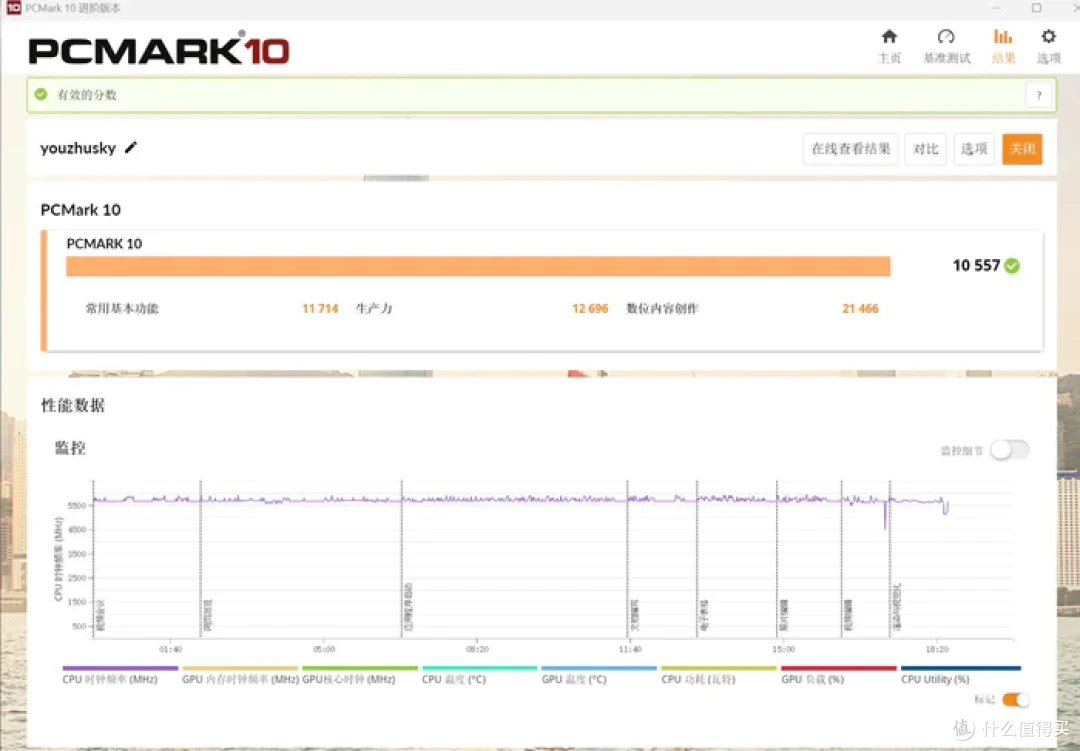Click the green check icon beside 有效的分数
This screenshot has width=1080, height=751.
41,94
